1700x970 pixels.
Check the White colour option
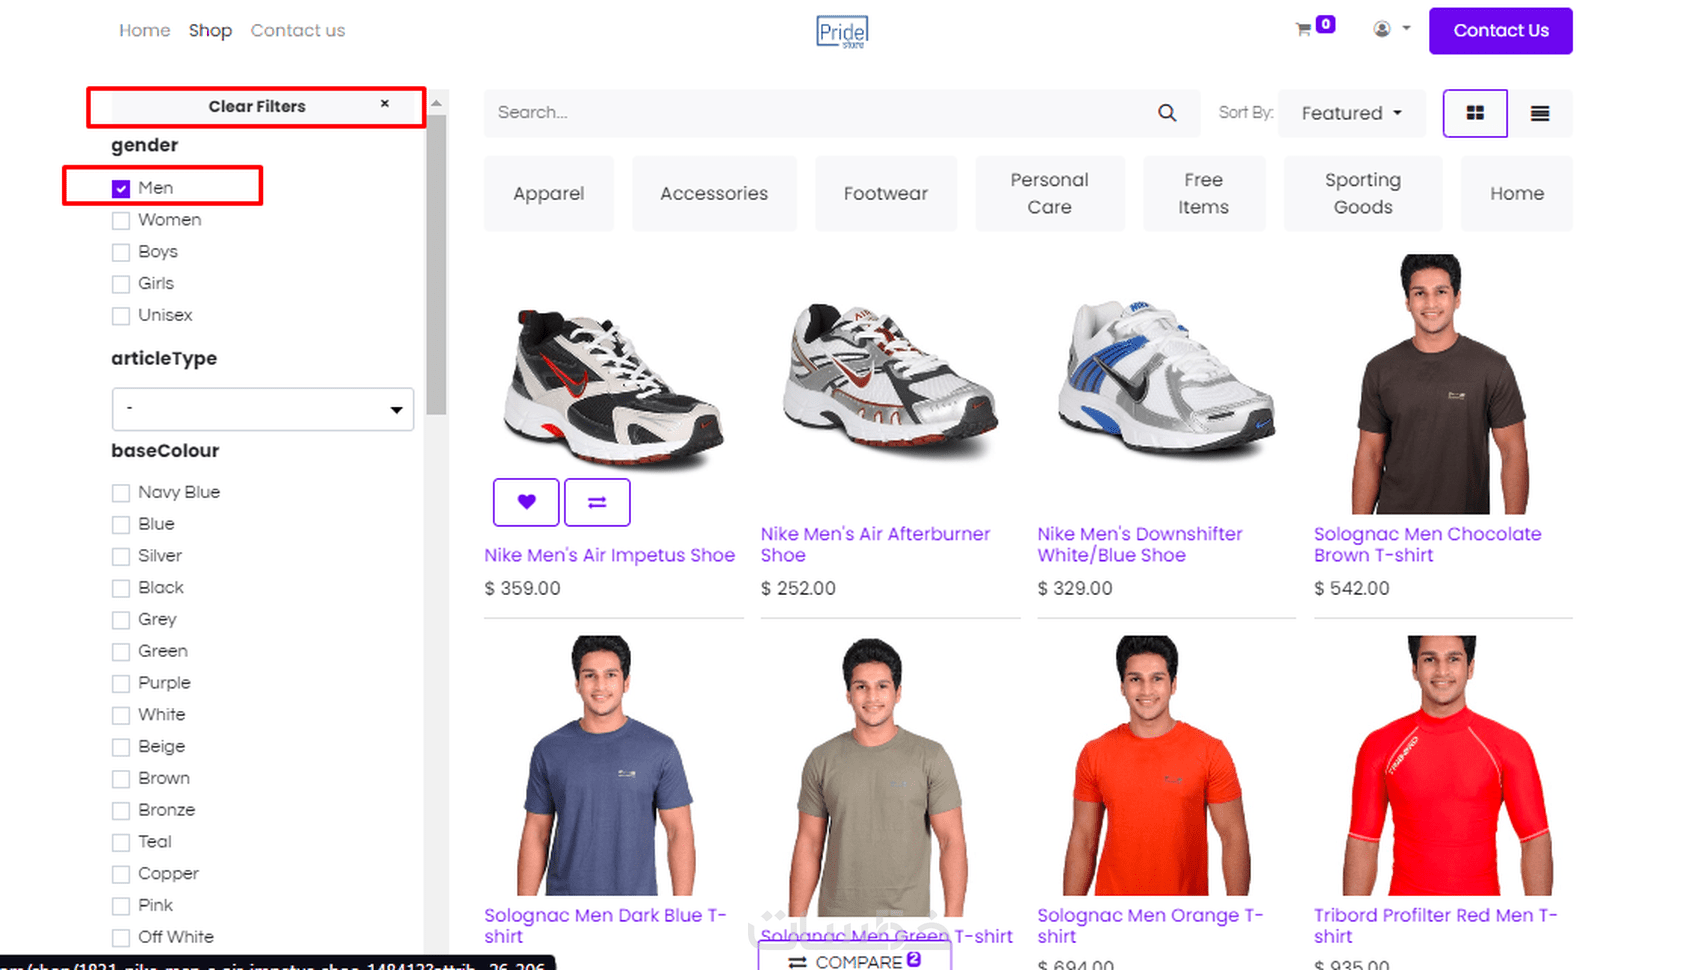point(121,716)
